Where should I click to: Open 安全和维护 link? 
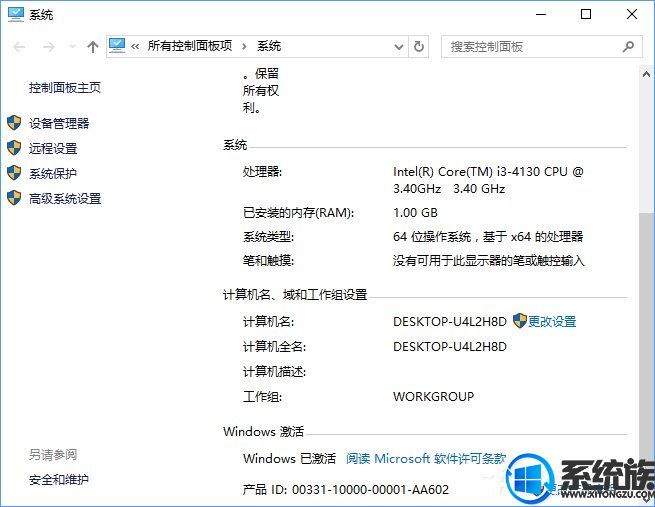(59, 480)
